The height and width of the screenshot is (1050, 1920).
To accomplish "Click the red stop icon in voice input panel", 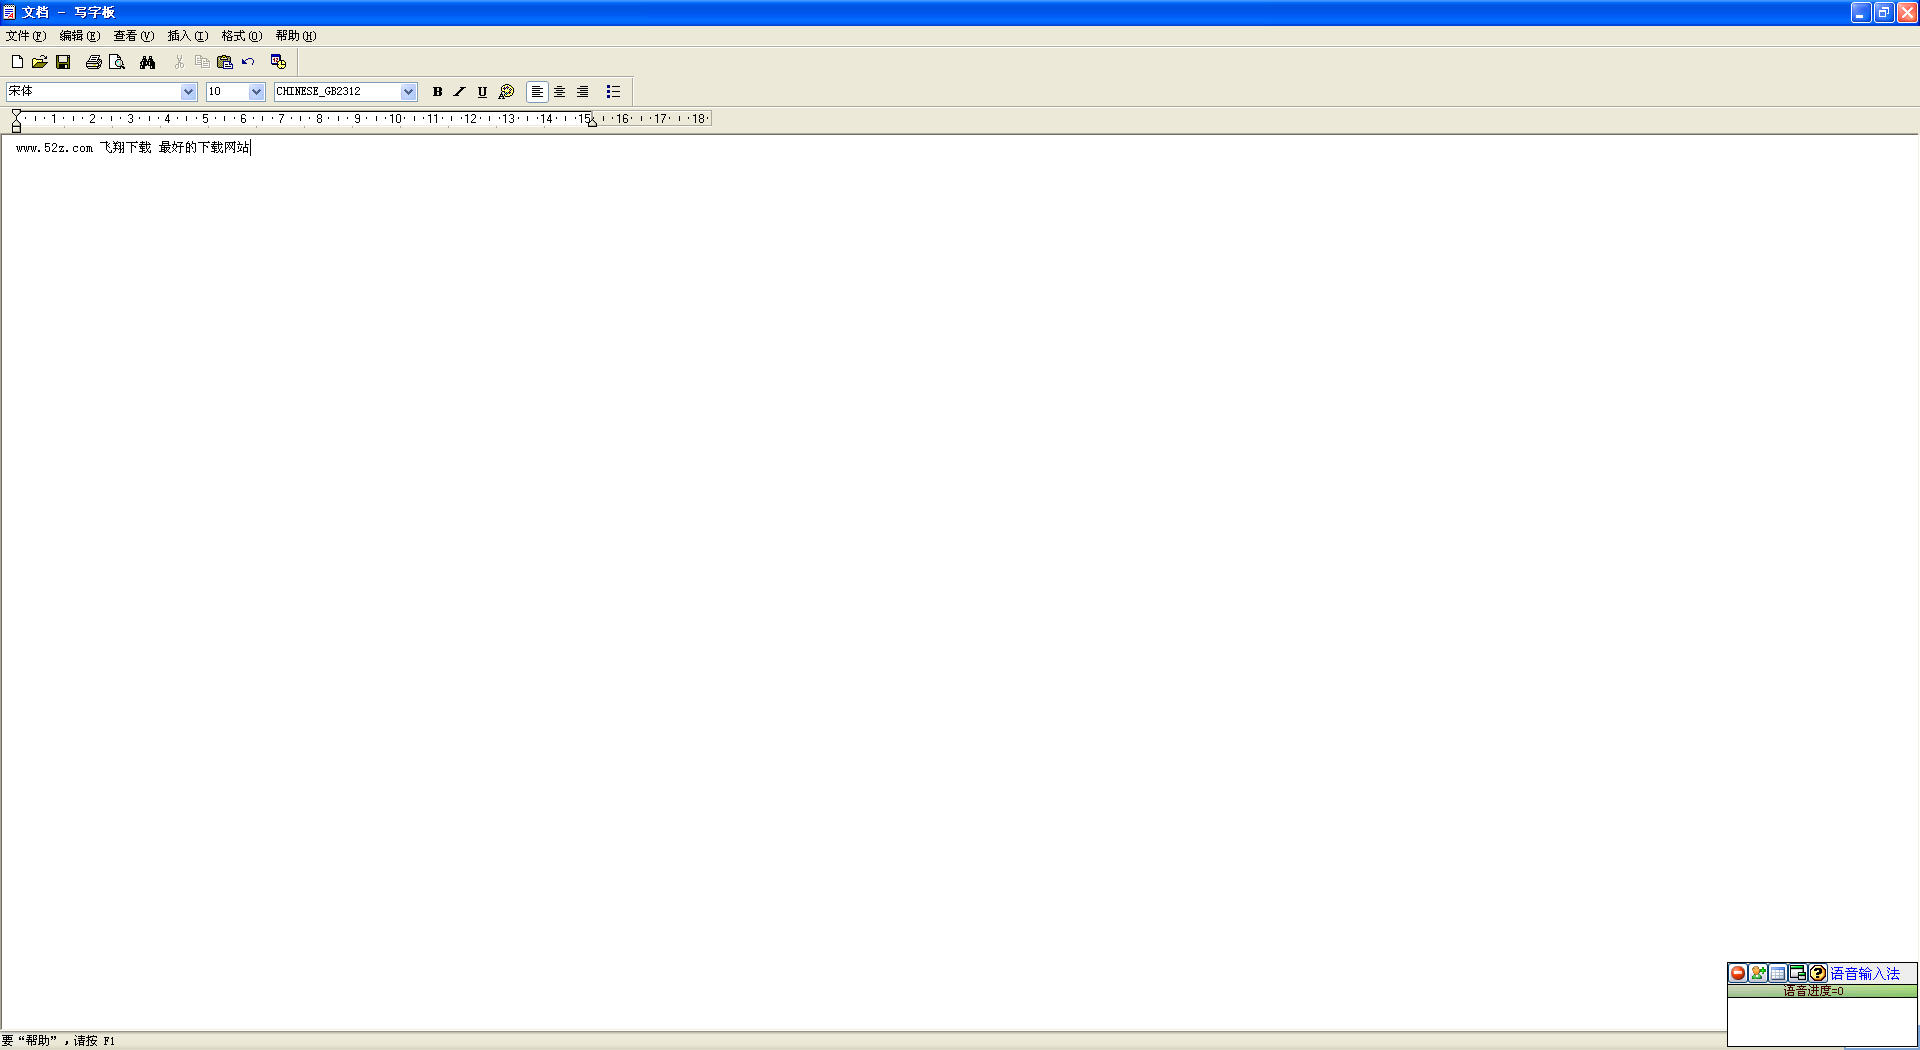I will (1738, 973).
